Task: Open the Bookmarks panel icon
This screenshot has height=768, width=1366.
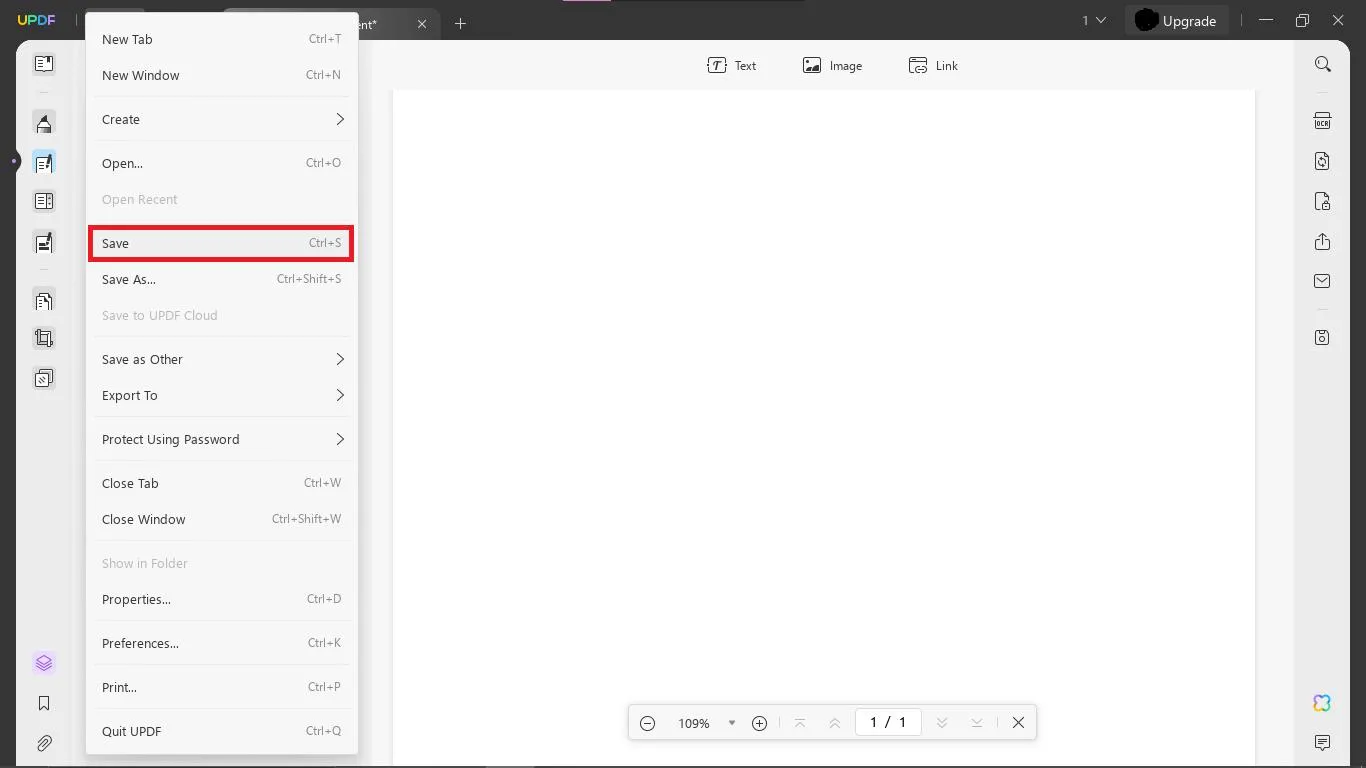Action: tap(44, 703)
